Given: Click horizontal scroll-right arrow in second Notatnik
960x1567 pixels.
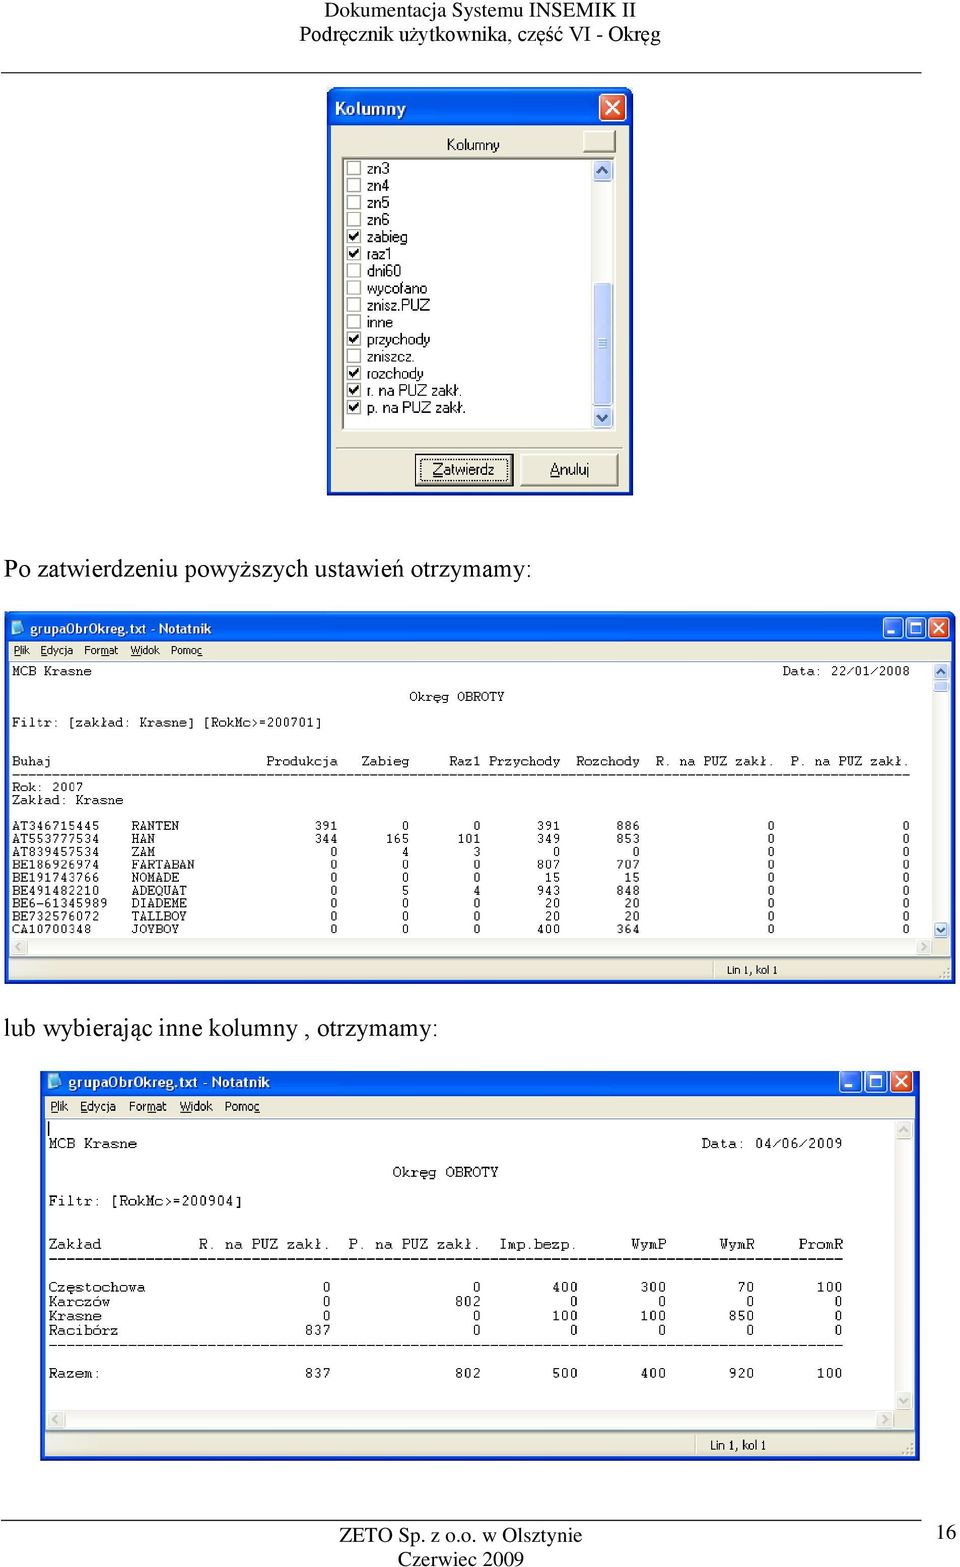Looking at the screenshot, I should 885,1419.
